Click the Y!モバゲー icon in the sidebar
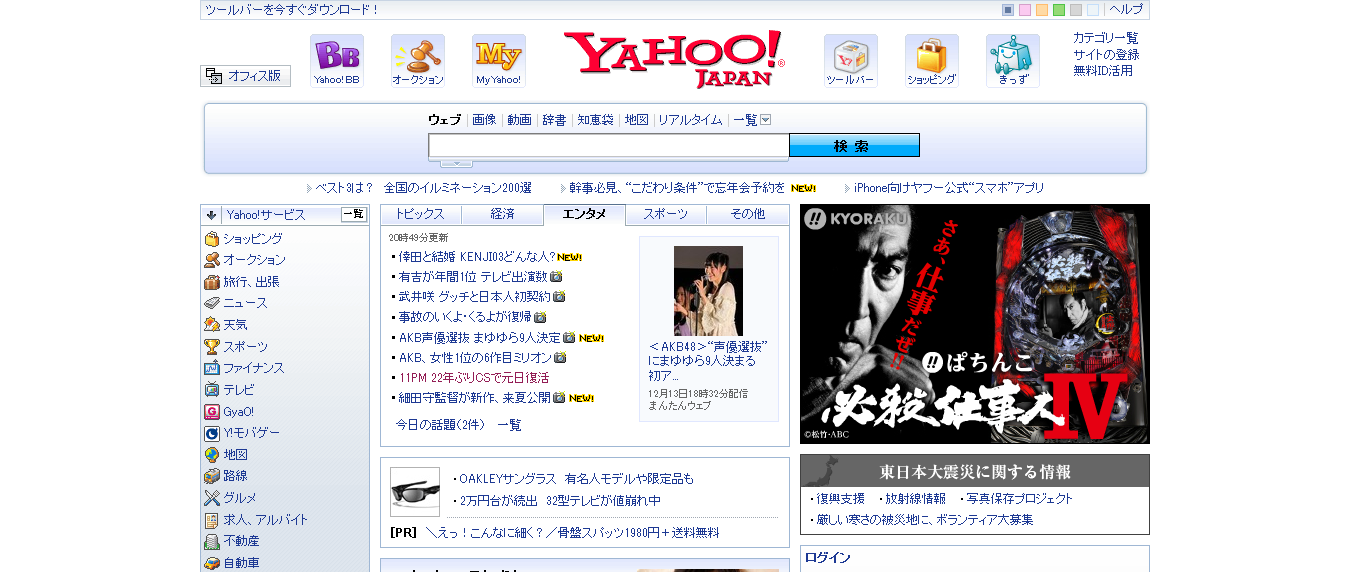The image size is (1349, 572). click(212, 433)
